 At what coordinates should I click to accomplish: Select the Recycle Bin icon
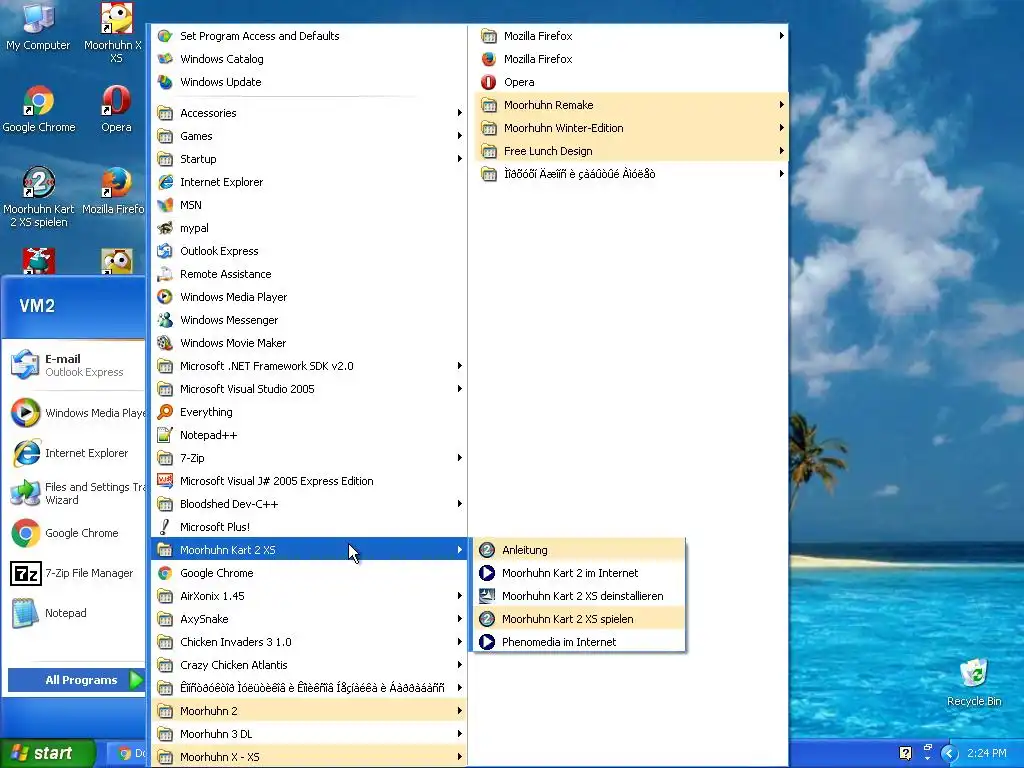(974, 682)
